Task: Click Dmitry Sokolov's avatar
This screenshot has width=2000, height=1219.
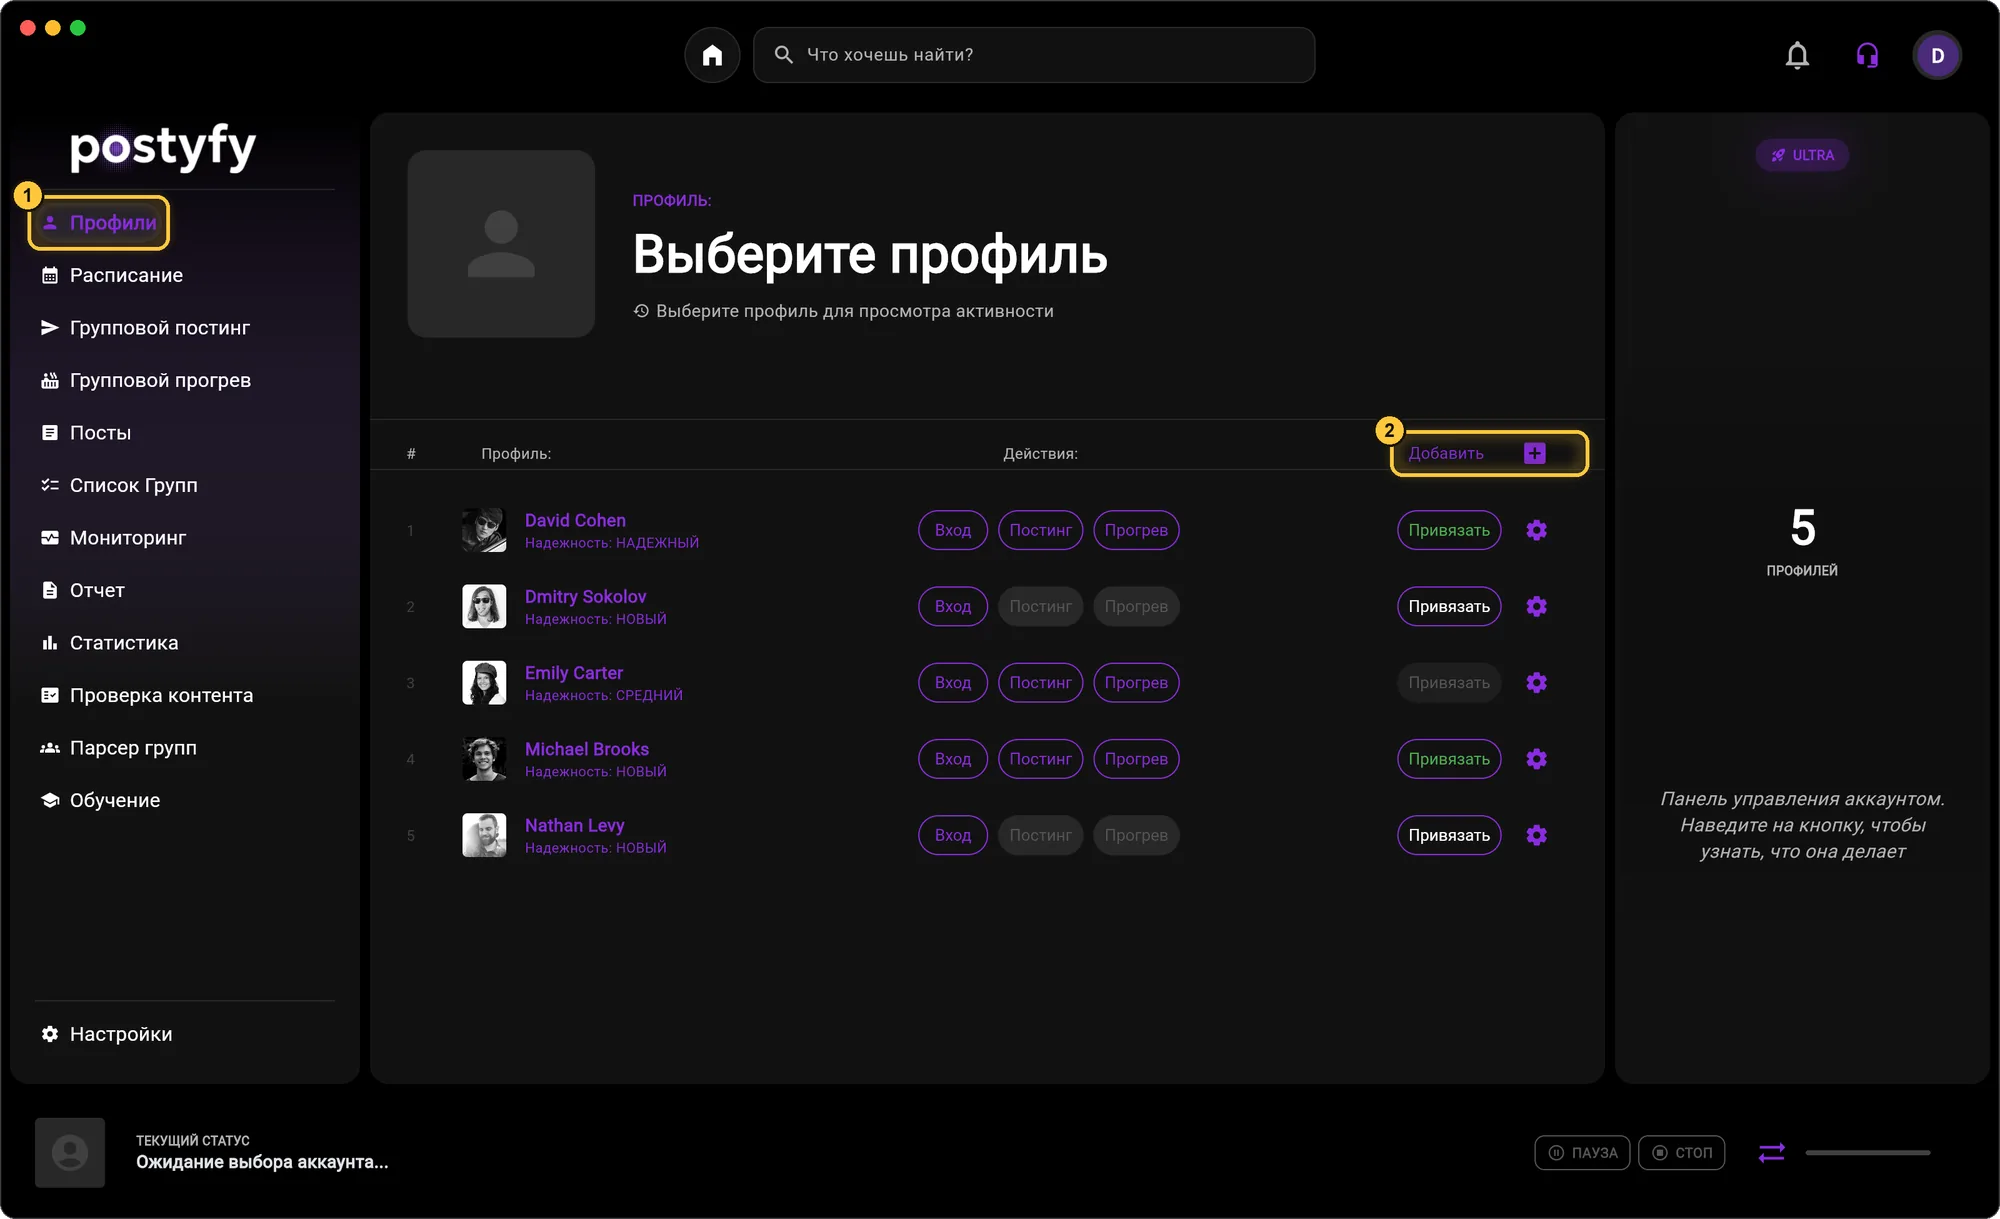Action: (484, 606)
